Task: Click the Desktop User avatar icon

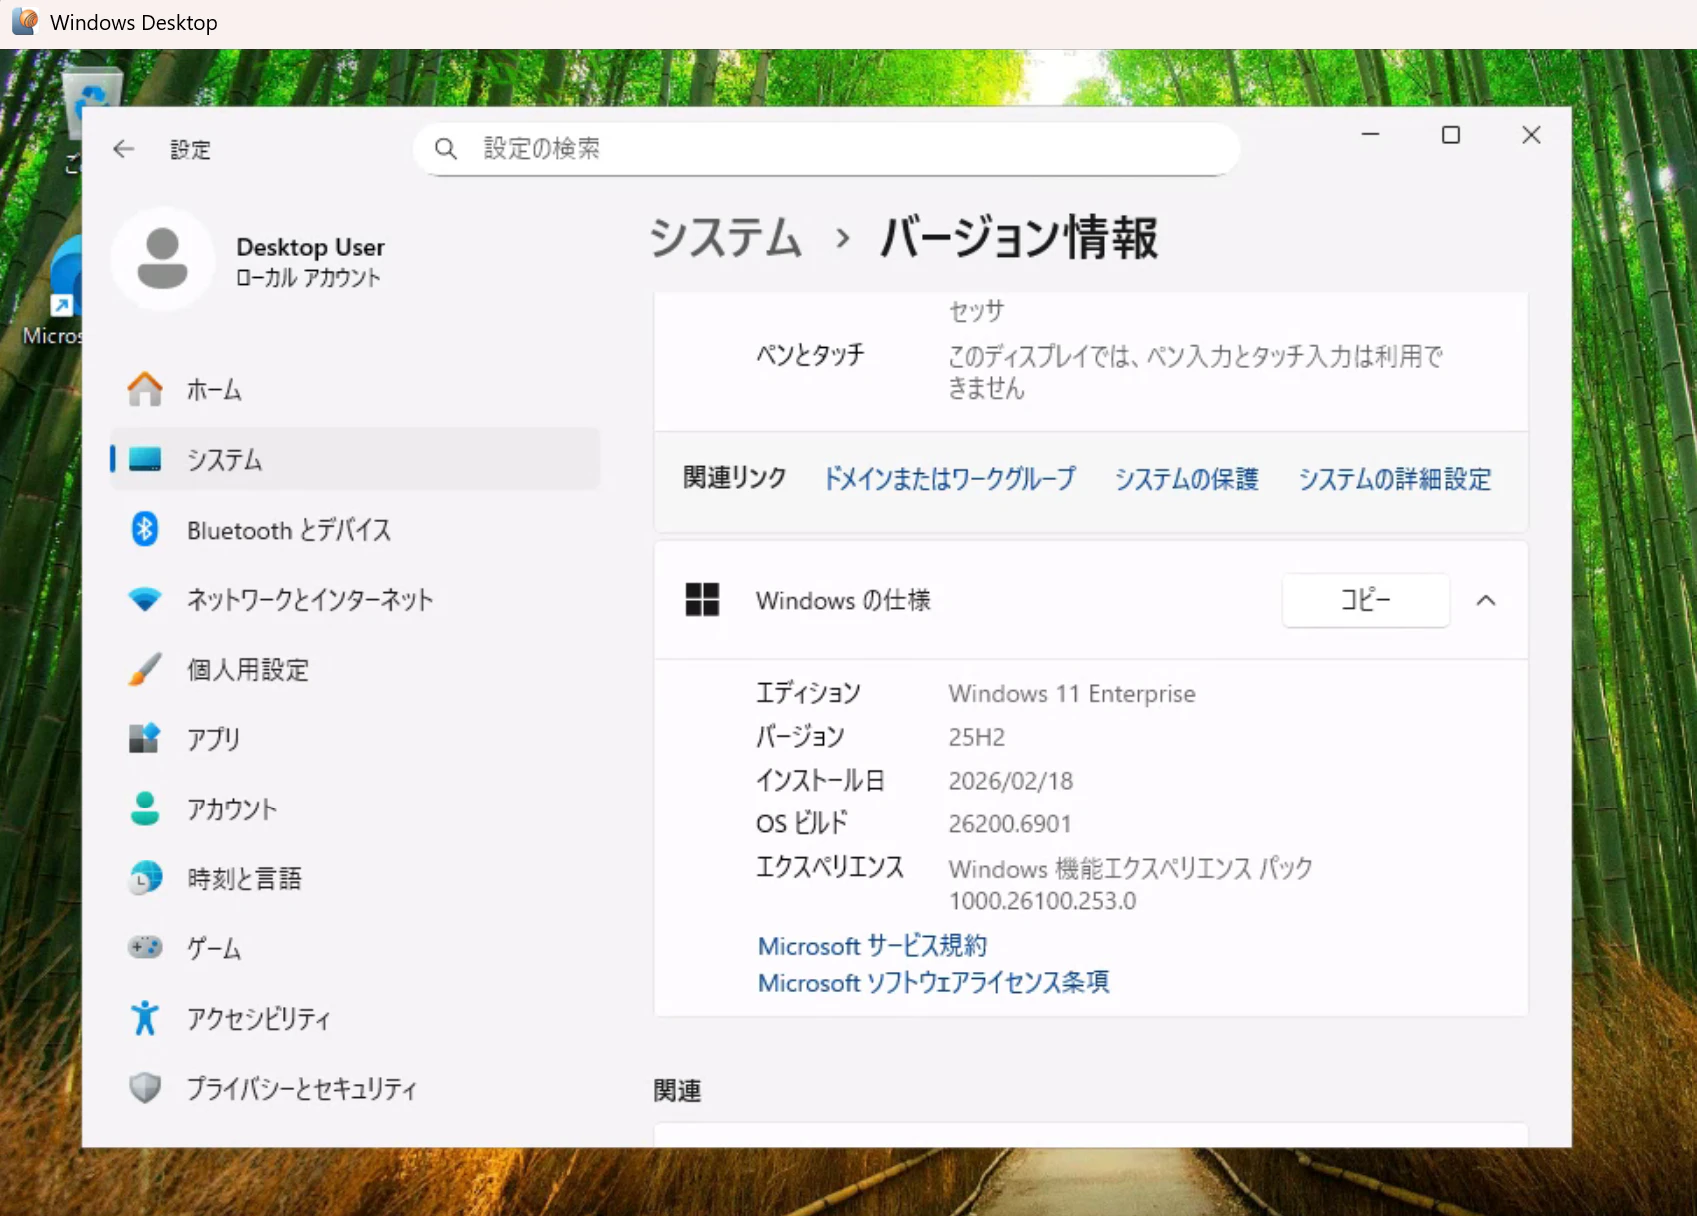Action: point(162,259)
